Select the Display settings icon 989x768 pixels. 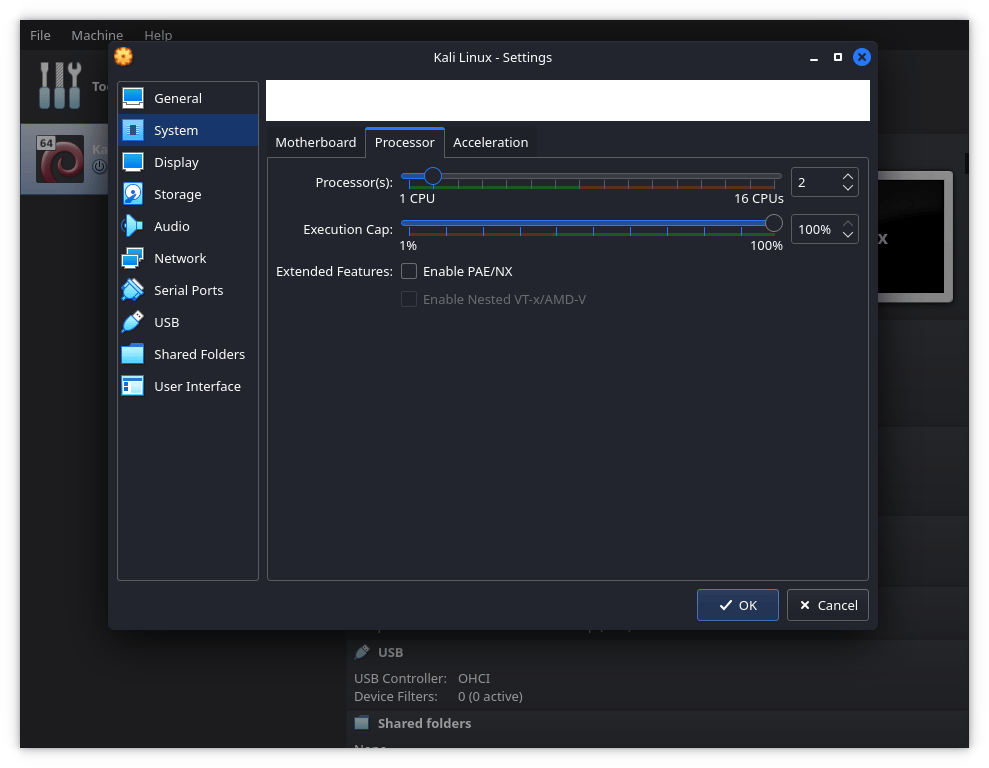pyautogui.click(x=133, y=162)
